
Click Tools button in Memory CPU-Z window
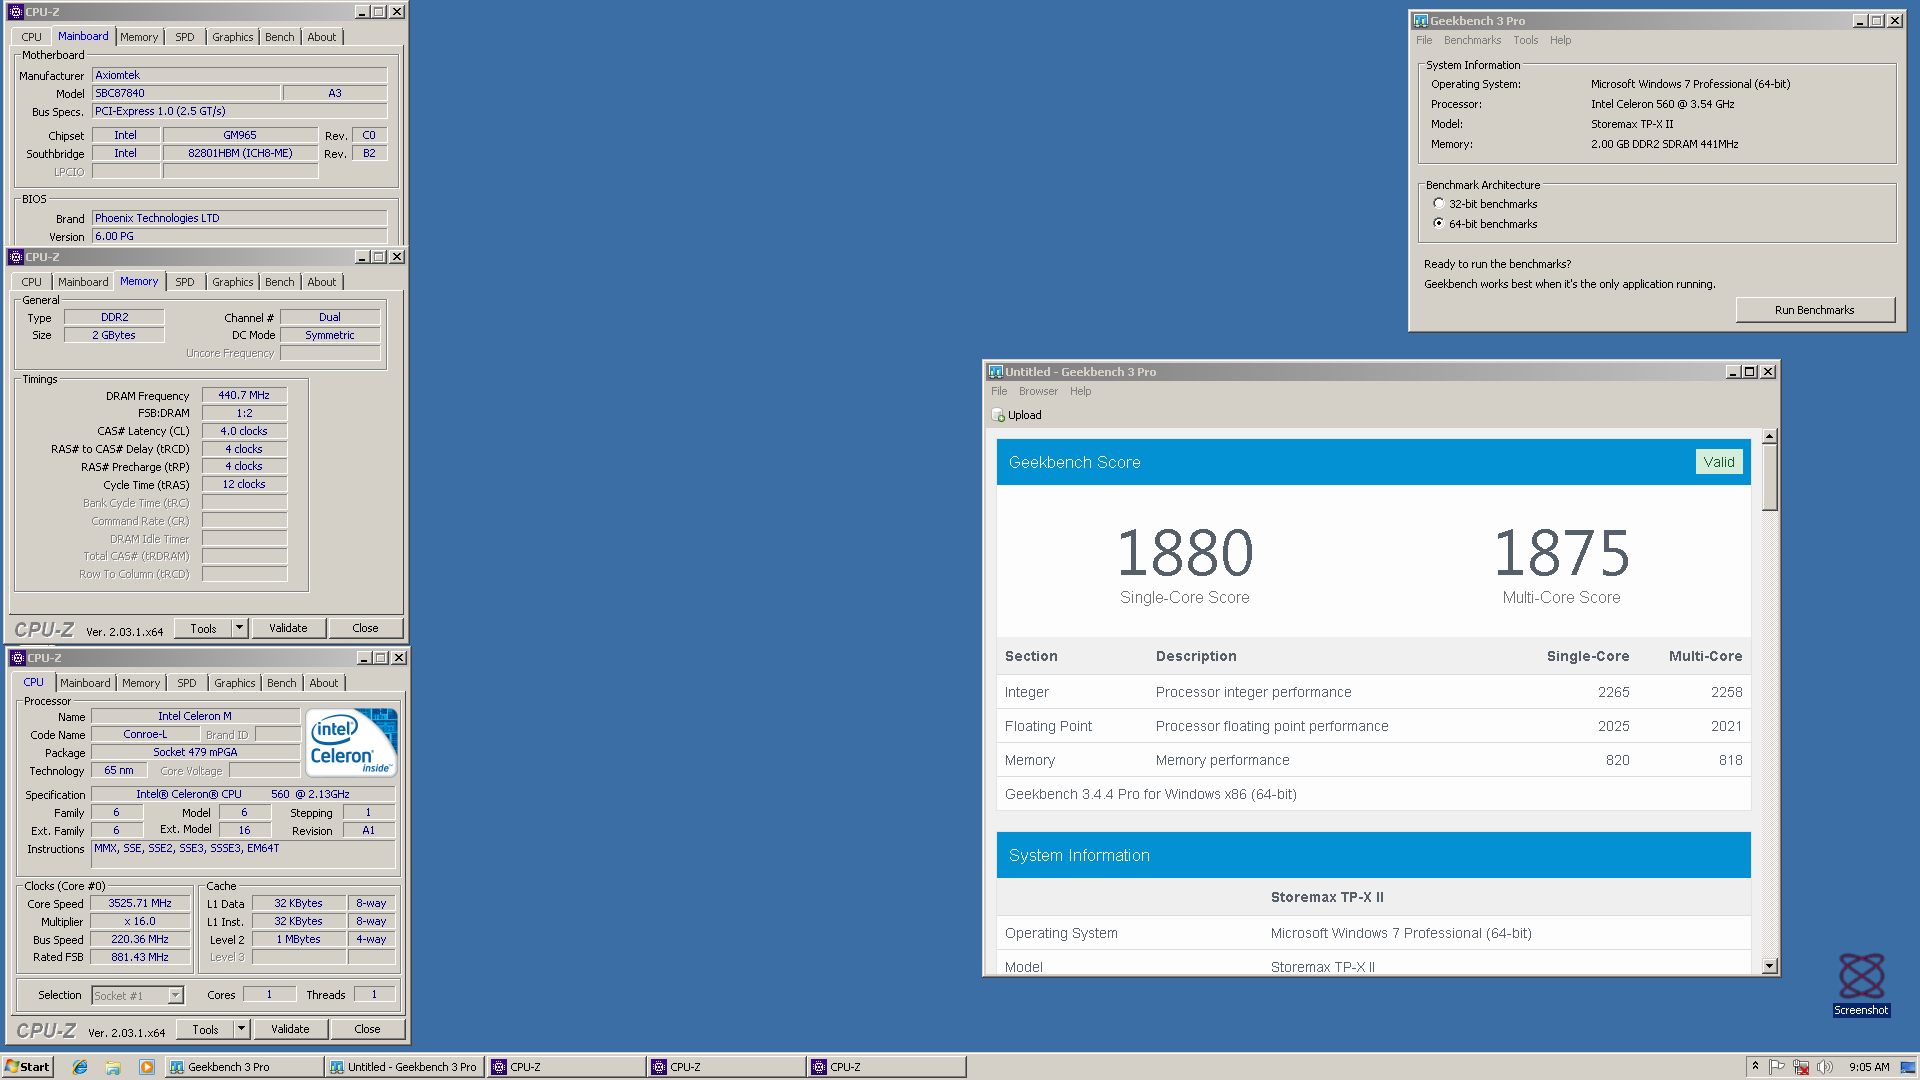tap(204, 628)
